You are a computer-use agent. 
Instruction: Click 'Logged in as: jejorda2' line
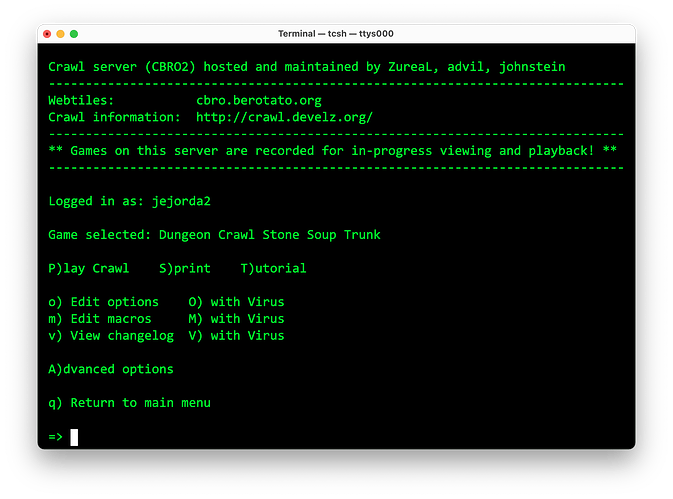pyautogui.click(x=130, y=201)
